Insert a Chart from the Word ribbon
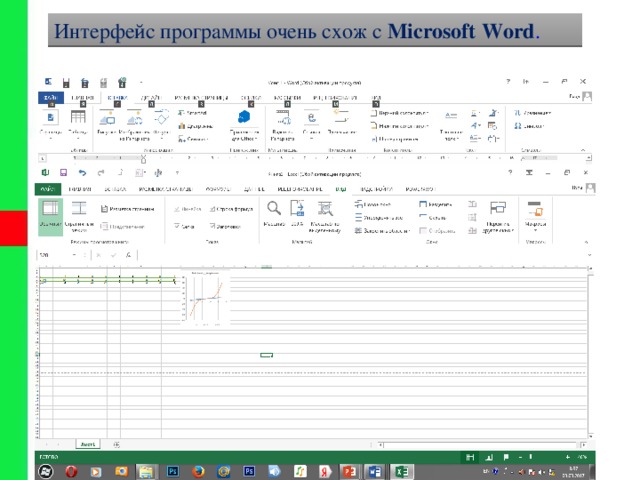The width and height of the screenshot is (640, 480). pyautogui.click(x=196, y=126)
